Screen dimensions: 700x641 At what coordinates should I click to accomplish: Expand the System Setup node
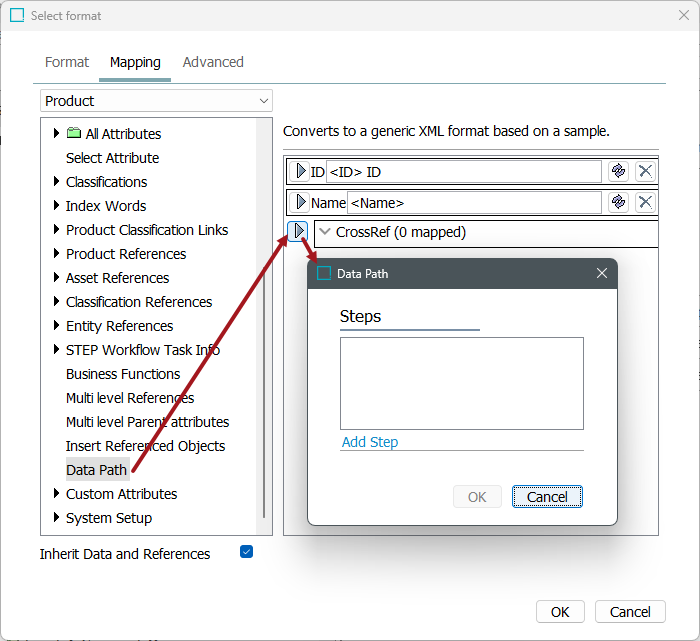[56, 518]
